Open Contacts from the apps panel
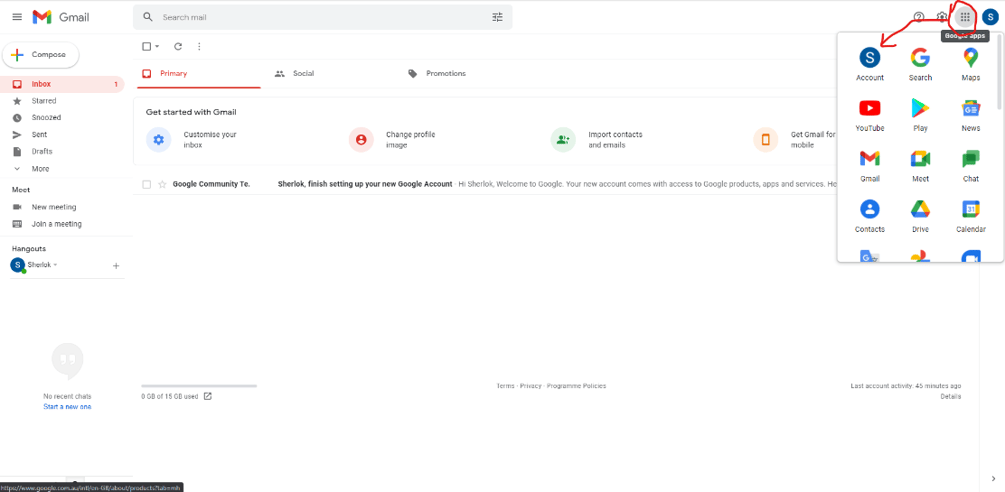 (870, 217)
